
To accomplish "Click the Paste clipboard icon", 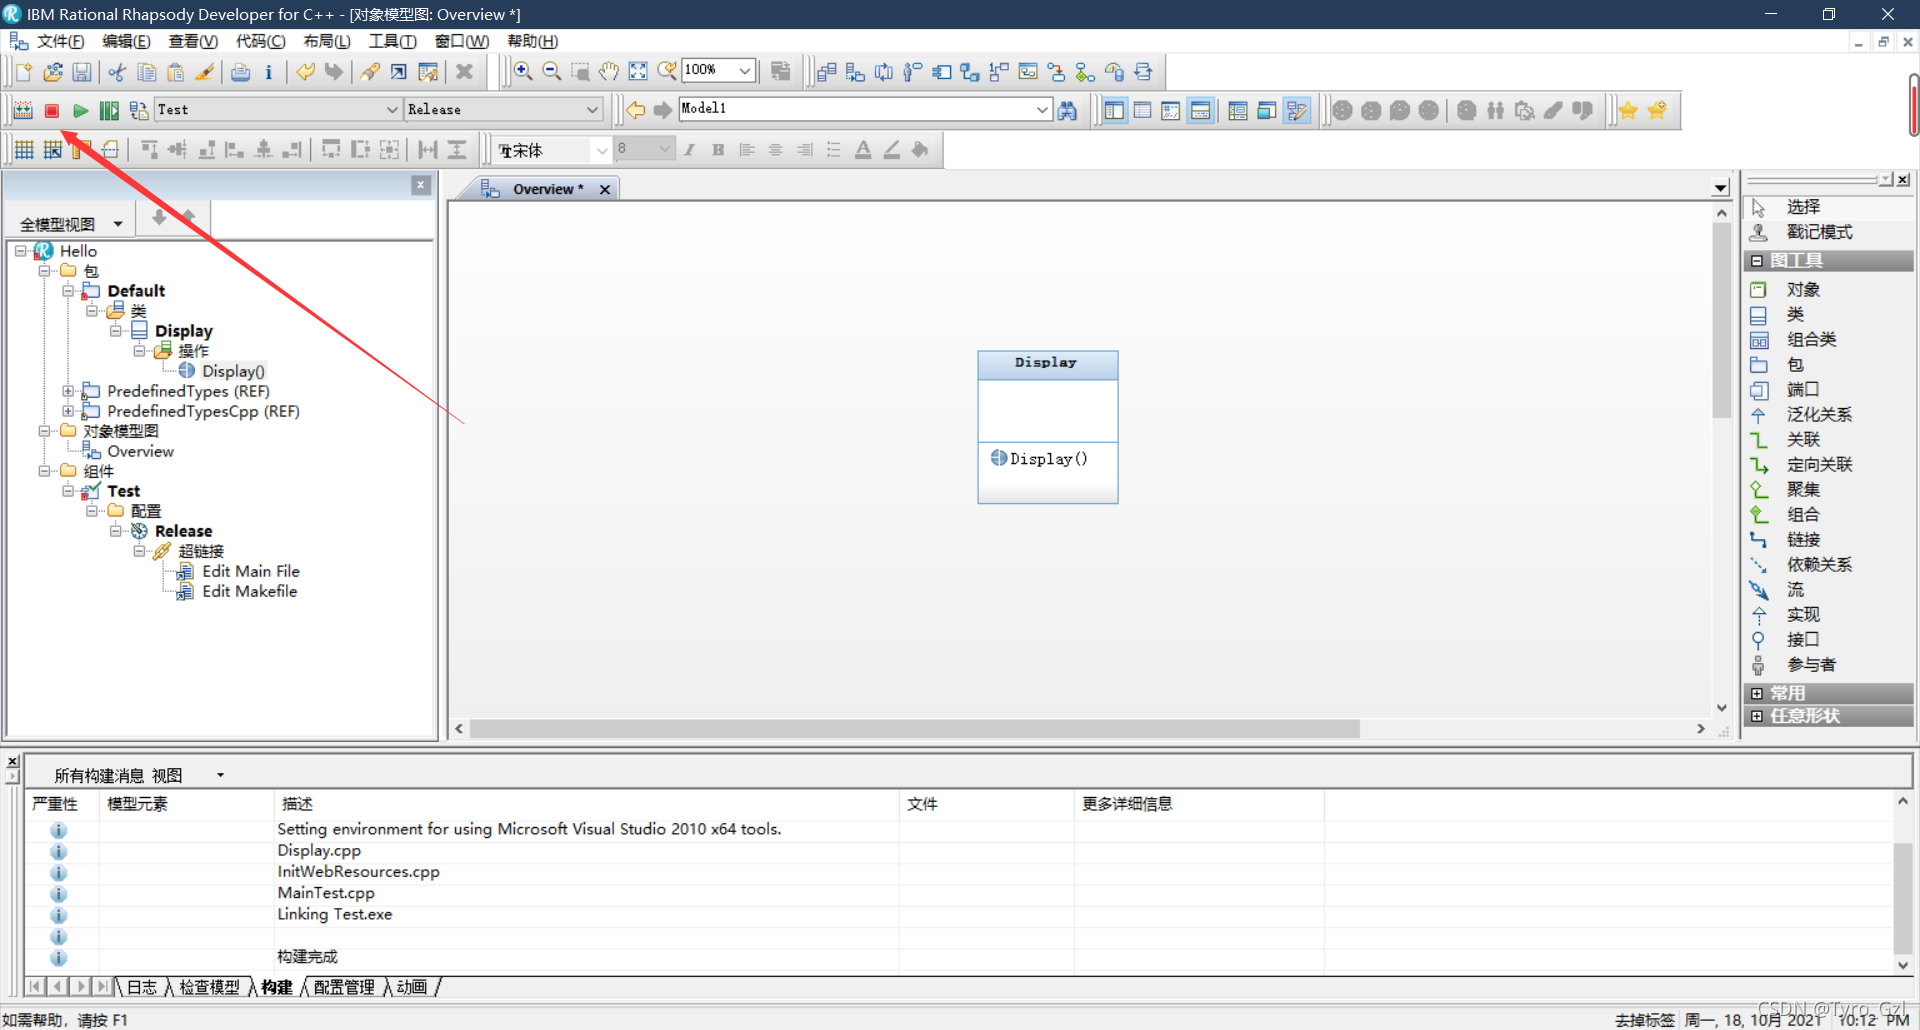I will (175, 72).
